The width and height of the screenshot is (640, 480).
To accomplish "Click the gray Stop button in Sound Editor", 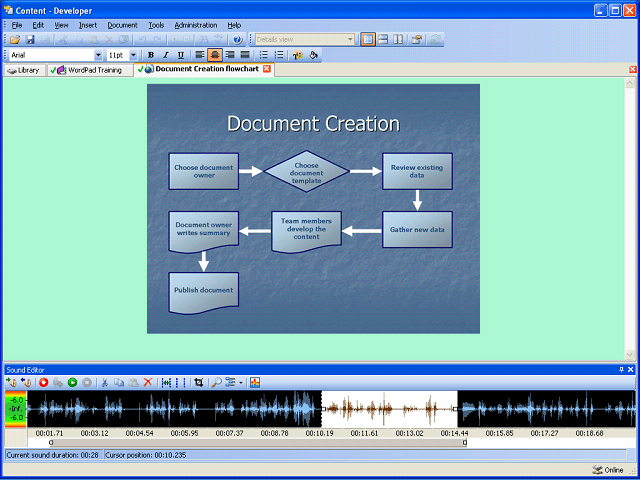I will click(x=87, y=382).
